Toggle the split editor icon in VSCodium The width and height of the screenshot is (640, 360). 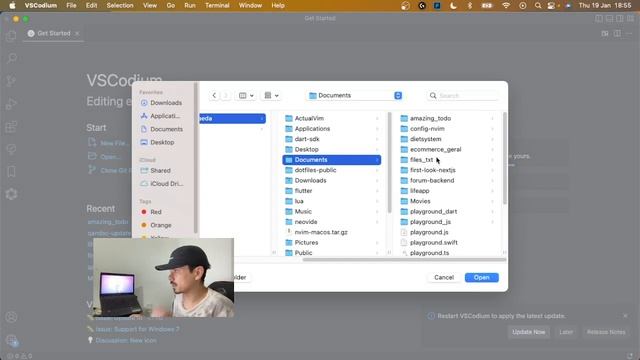(617, 33)
